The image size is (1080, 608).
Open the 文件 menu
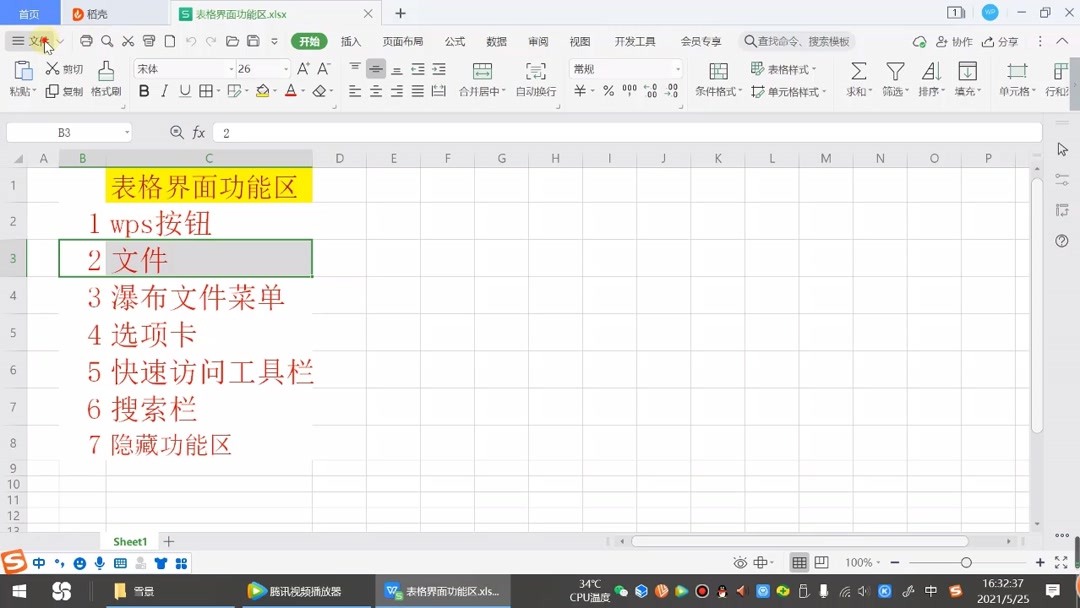[36, 41]
